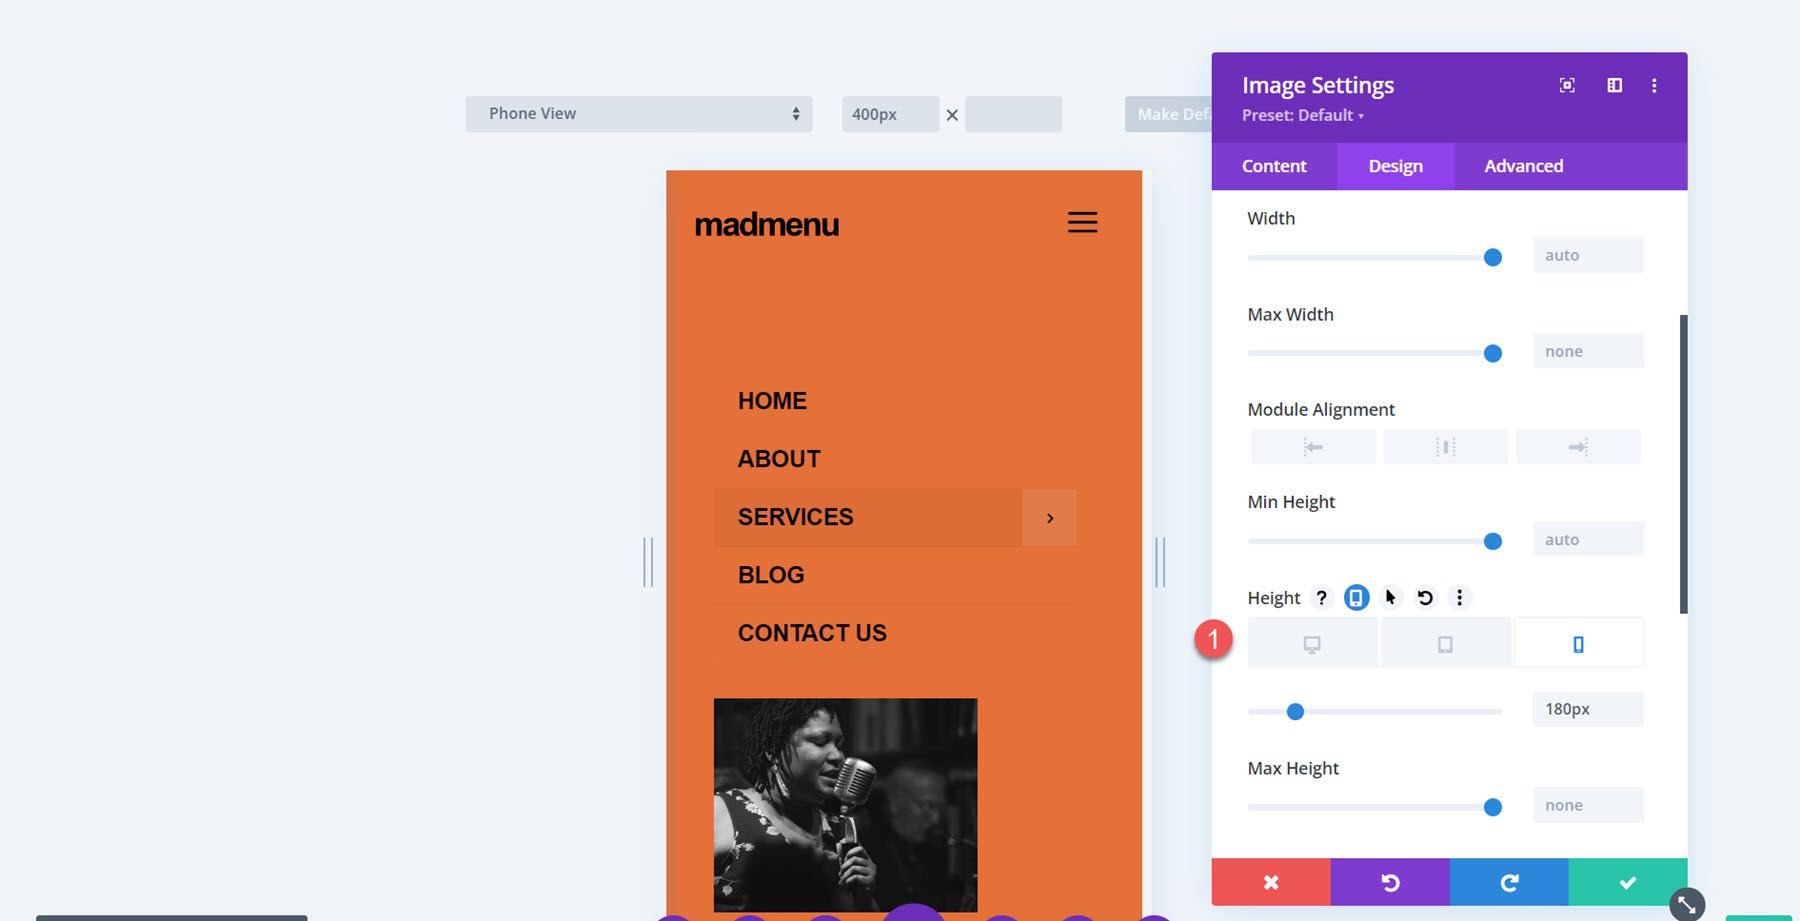Toggle the phone responsive mode for Height
The width and height of the screenshot is (1800, 921).
[1356, 597]
